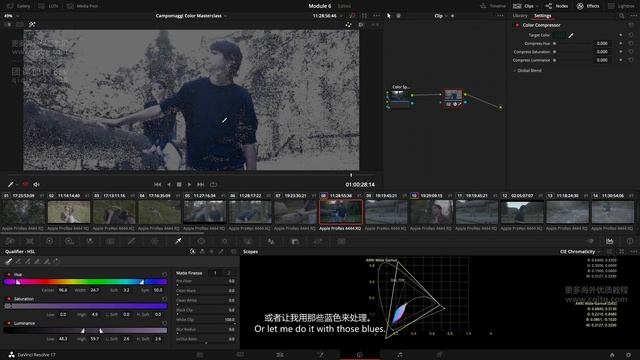Image resolution: width=640 pixels, height=360 pixels.
Task: Toggle the Color Compressor effect on/off
Action: 517,25
